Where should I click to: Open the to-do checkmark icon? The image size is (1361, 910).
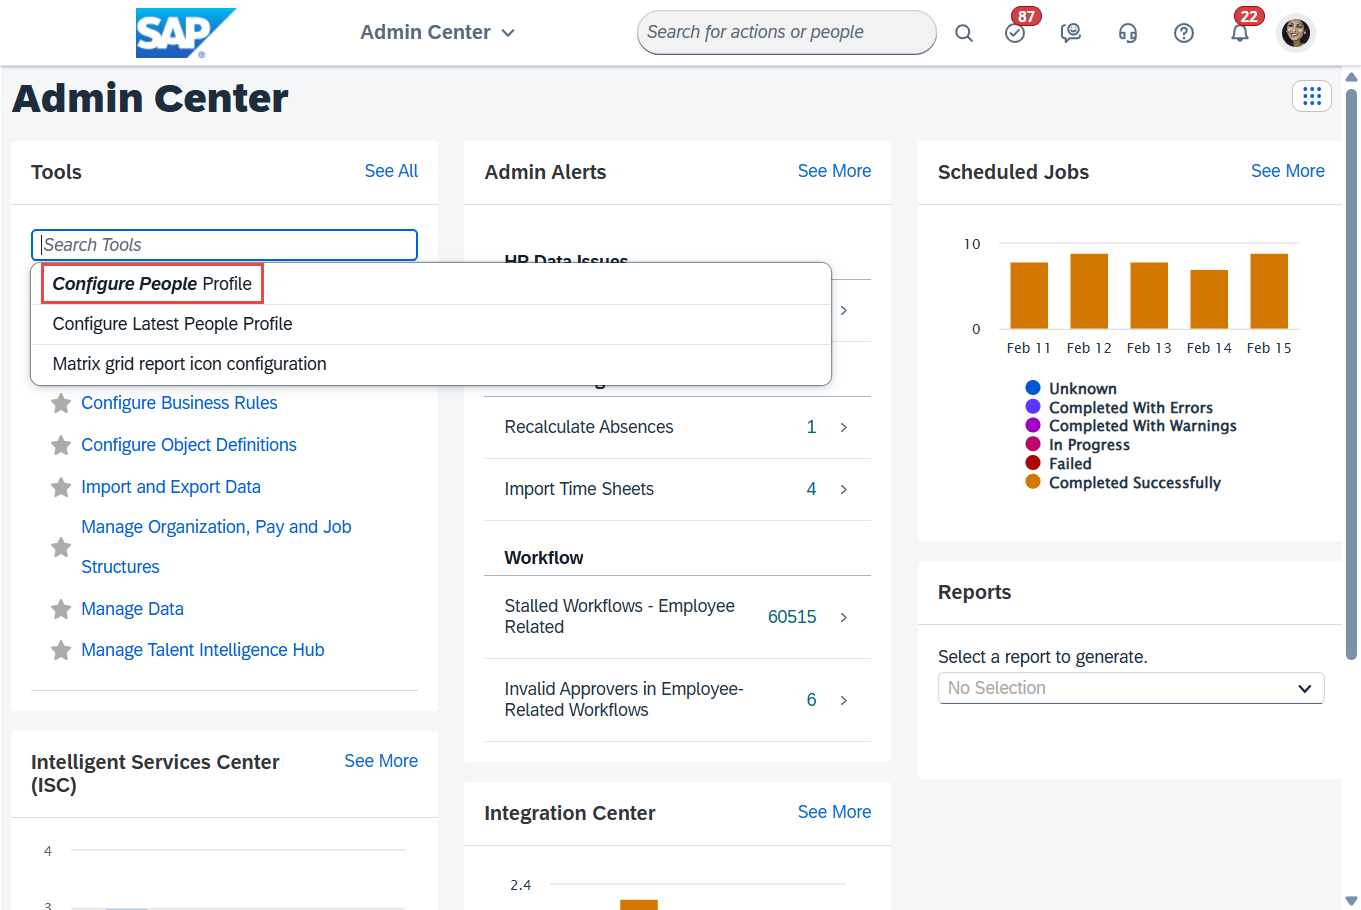(1015, 33)
